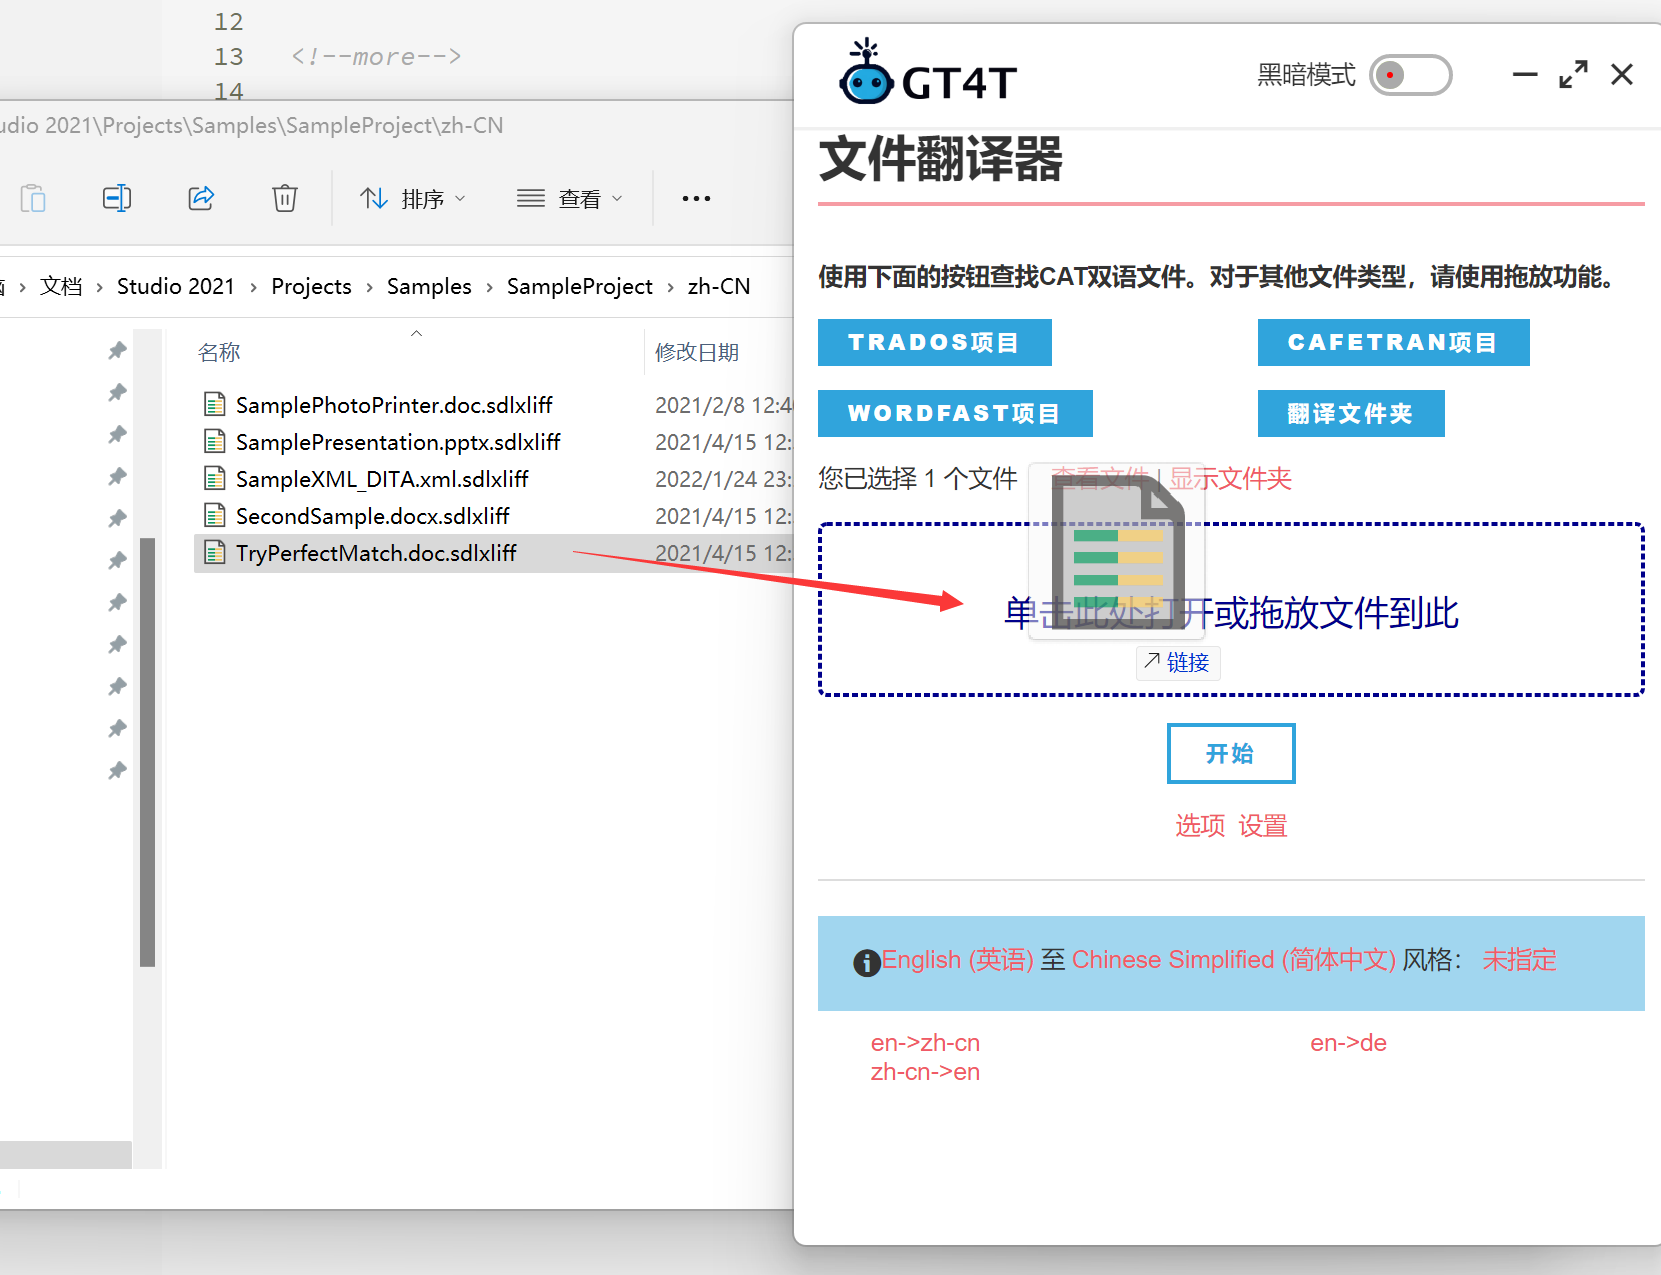Viewport: 1661px width, 1275px height.
Task: Click the delete trash icon
Action: 285,198
